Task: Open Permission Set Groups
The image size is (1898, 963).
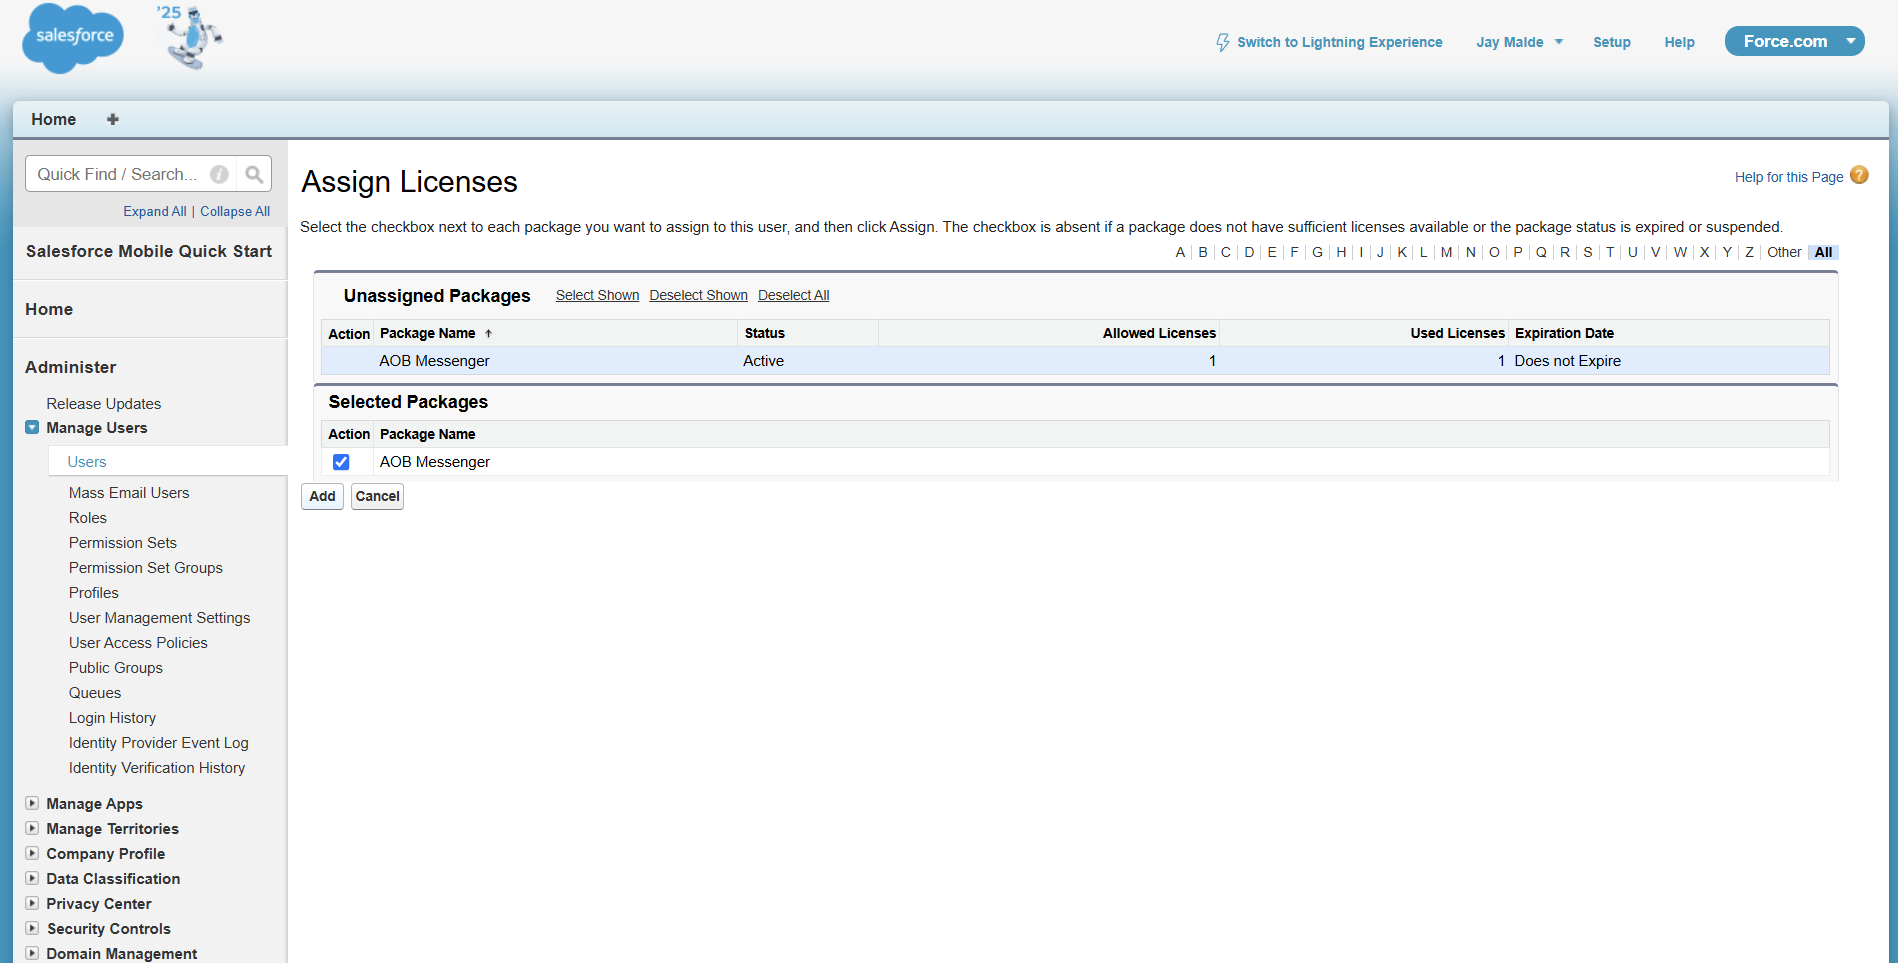Action: coord(146,567)
